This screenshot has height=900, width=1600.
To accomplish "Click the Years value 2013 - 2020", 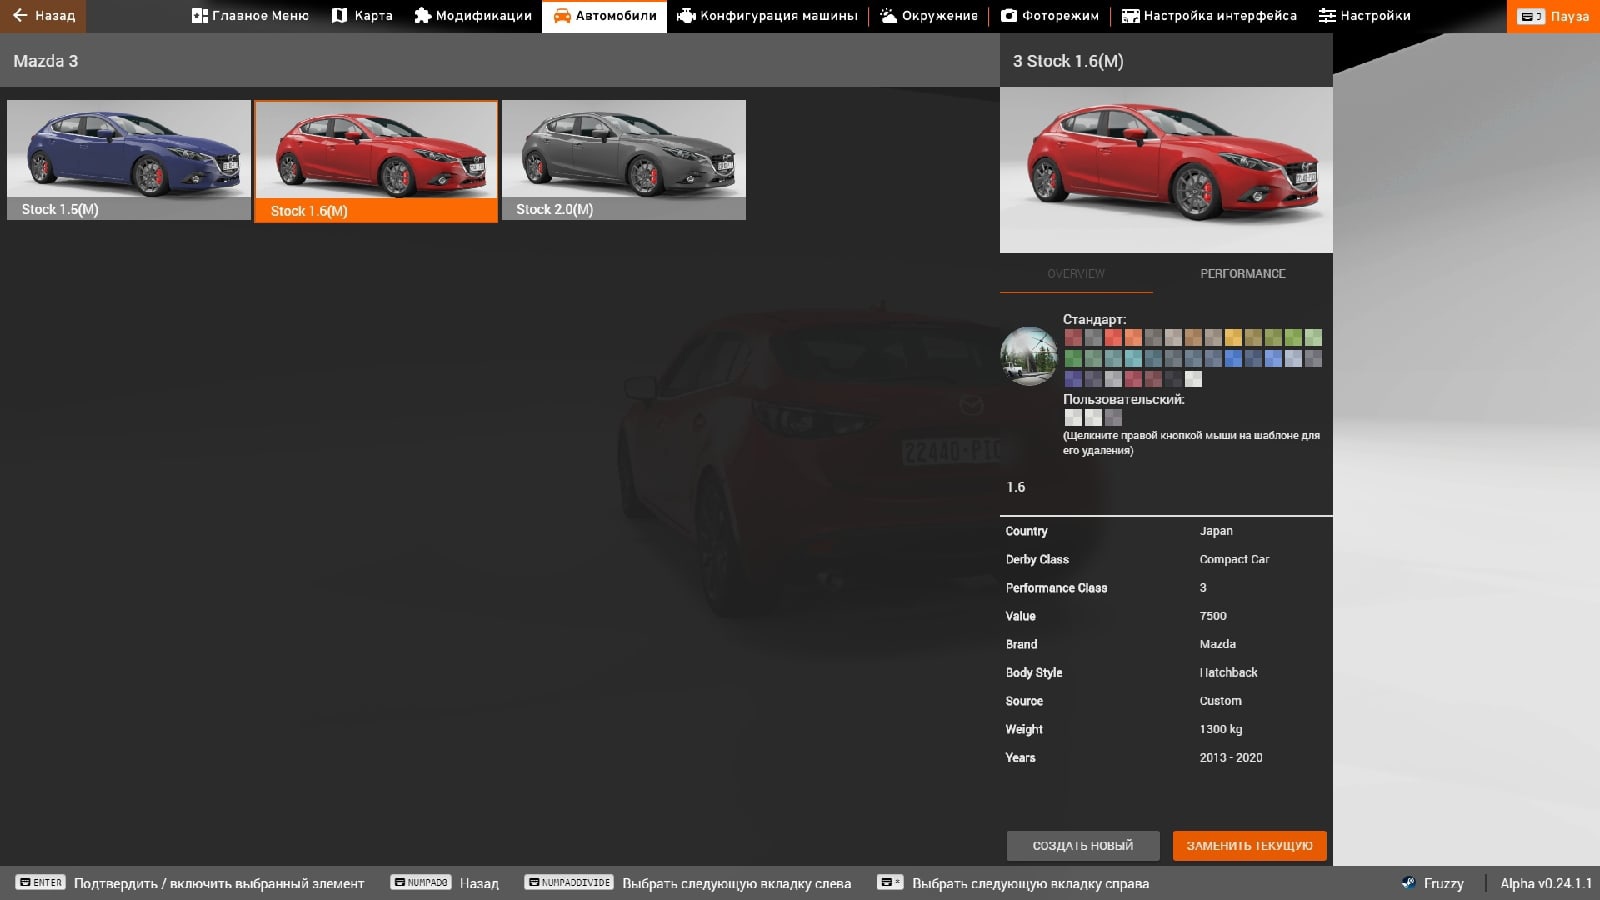I will click(x=1230, y=757).
